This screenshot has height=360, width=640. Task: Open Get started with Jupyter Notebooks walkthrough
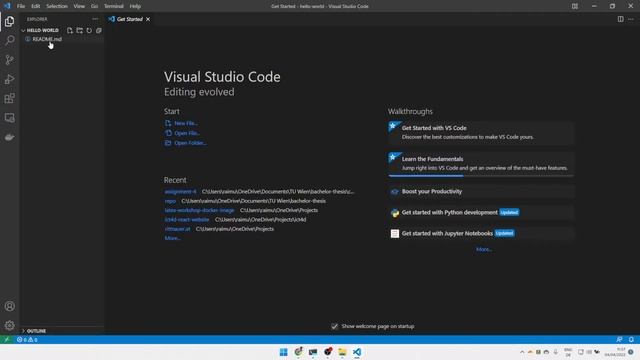click(481, 233)
